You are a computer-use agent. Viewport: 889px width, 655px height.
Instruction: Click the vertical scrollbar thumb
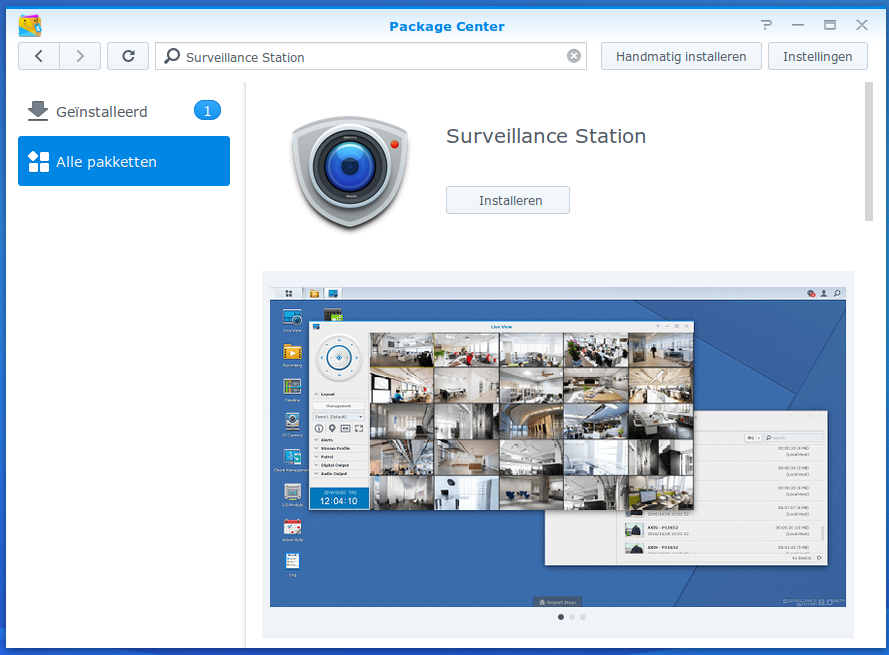tap(869, 151)
